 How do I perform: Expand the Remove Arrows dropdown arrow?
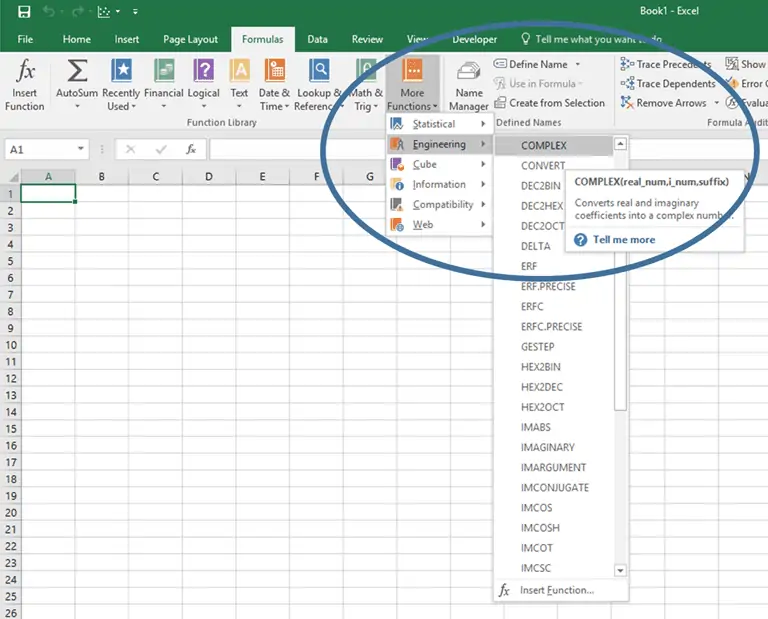tap(717, 103)
